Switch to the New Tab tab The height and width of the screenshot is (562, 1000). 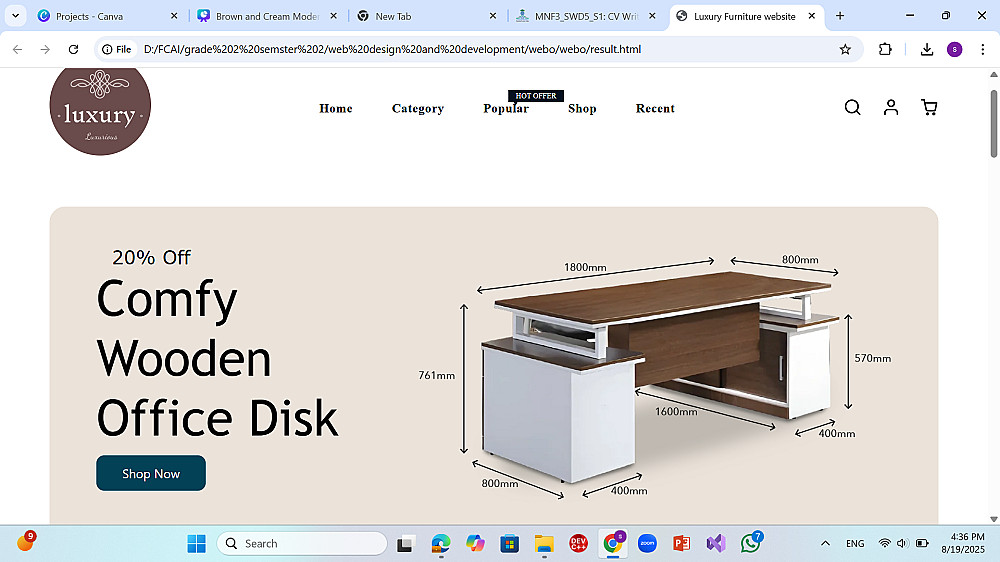click(426, 16)
